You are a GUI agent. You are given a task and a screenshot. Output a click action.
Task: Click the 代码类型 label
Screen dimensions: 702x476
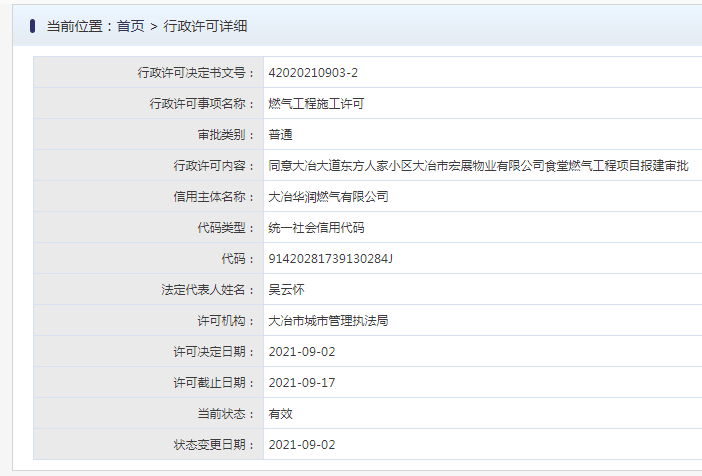[x=226, y=227]
